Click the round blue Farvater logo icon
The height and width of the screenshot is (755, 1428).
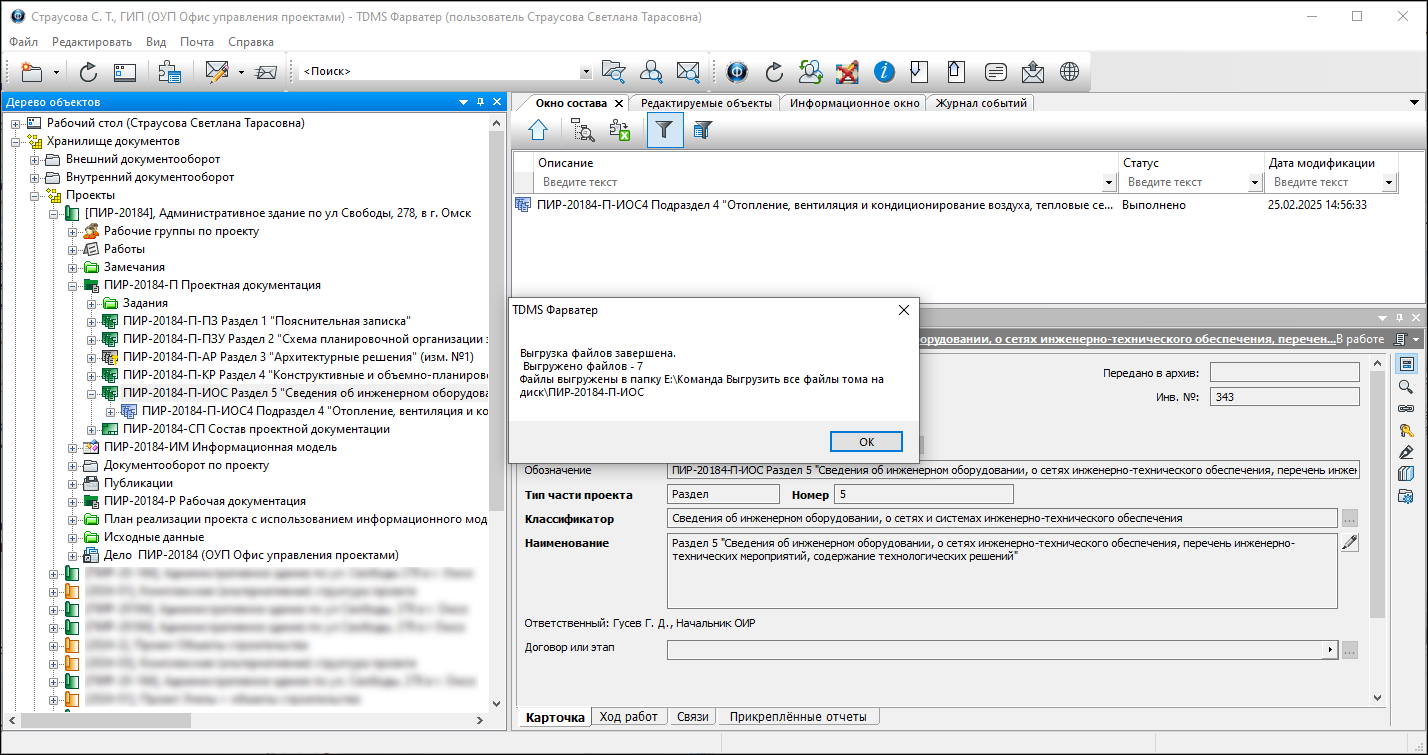pyautogui.click(x=738, y=72)
